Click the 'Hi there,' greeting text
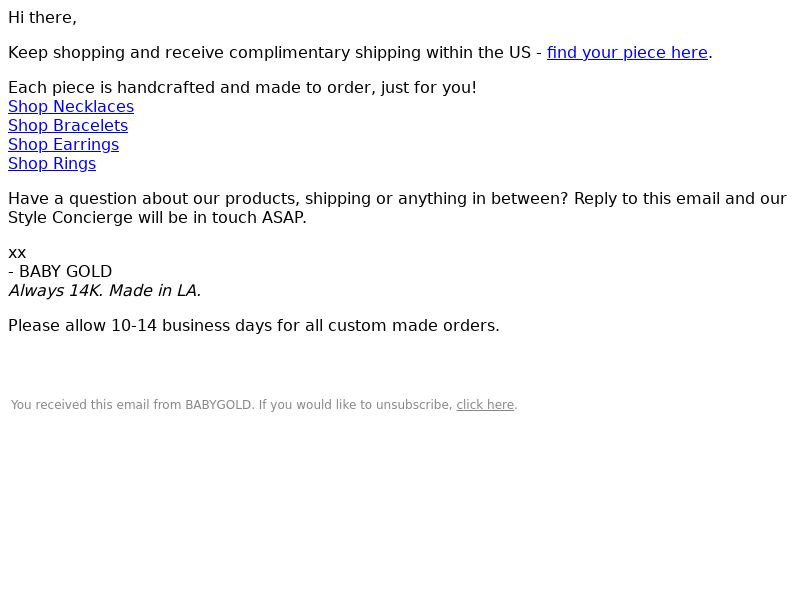The height and width of the screenshot is (600, 800). [42, 18]
